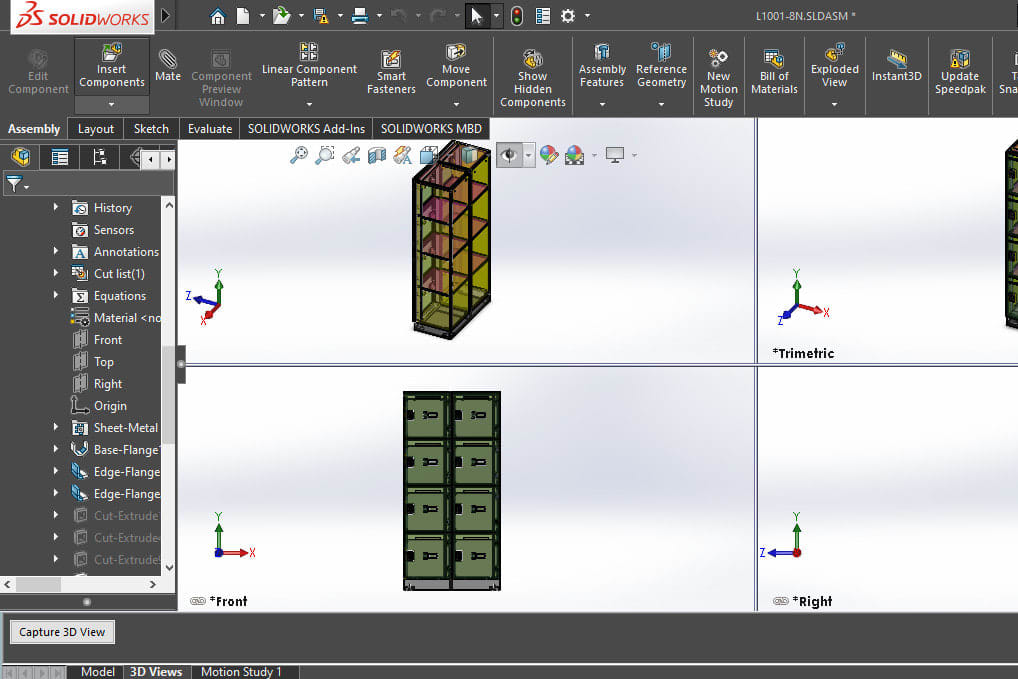This screenshot has width=1018, height=679.
Task: Open Reference Geometry dropdown arrow
Action: click(x=661, y=105)
